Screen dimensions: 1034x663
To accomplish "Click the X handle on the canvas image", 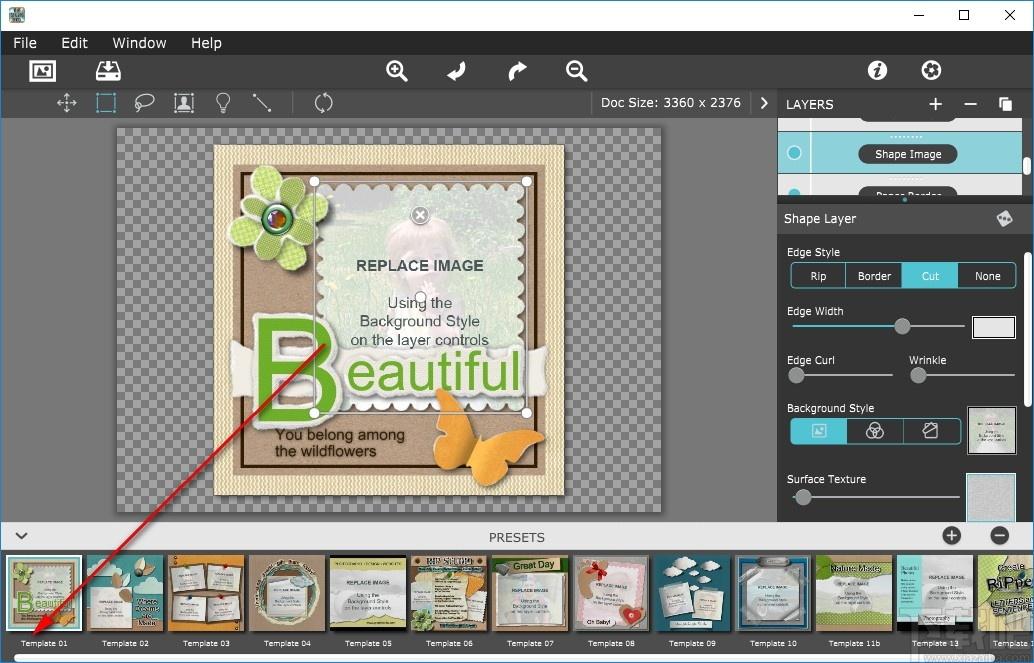I will 420,214.
